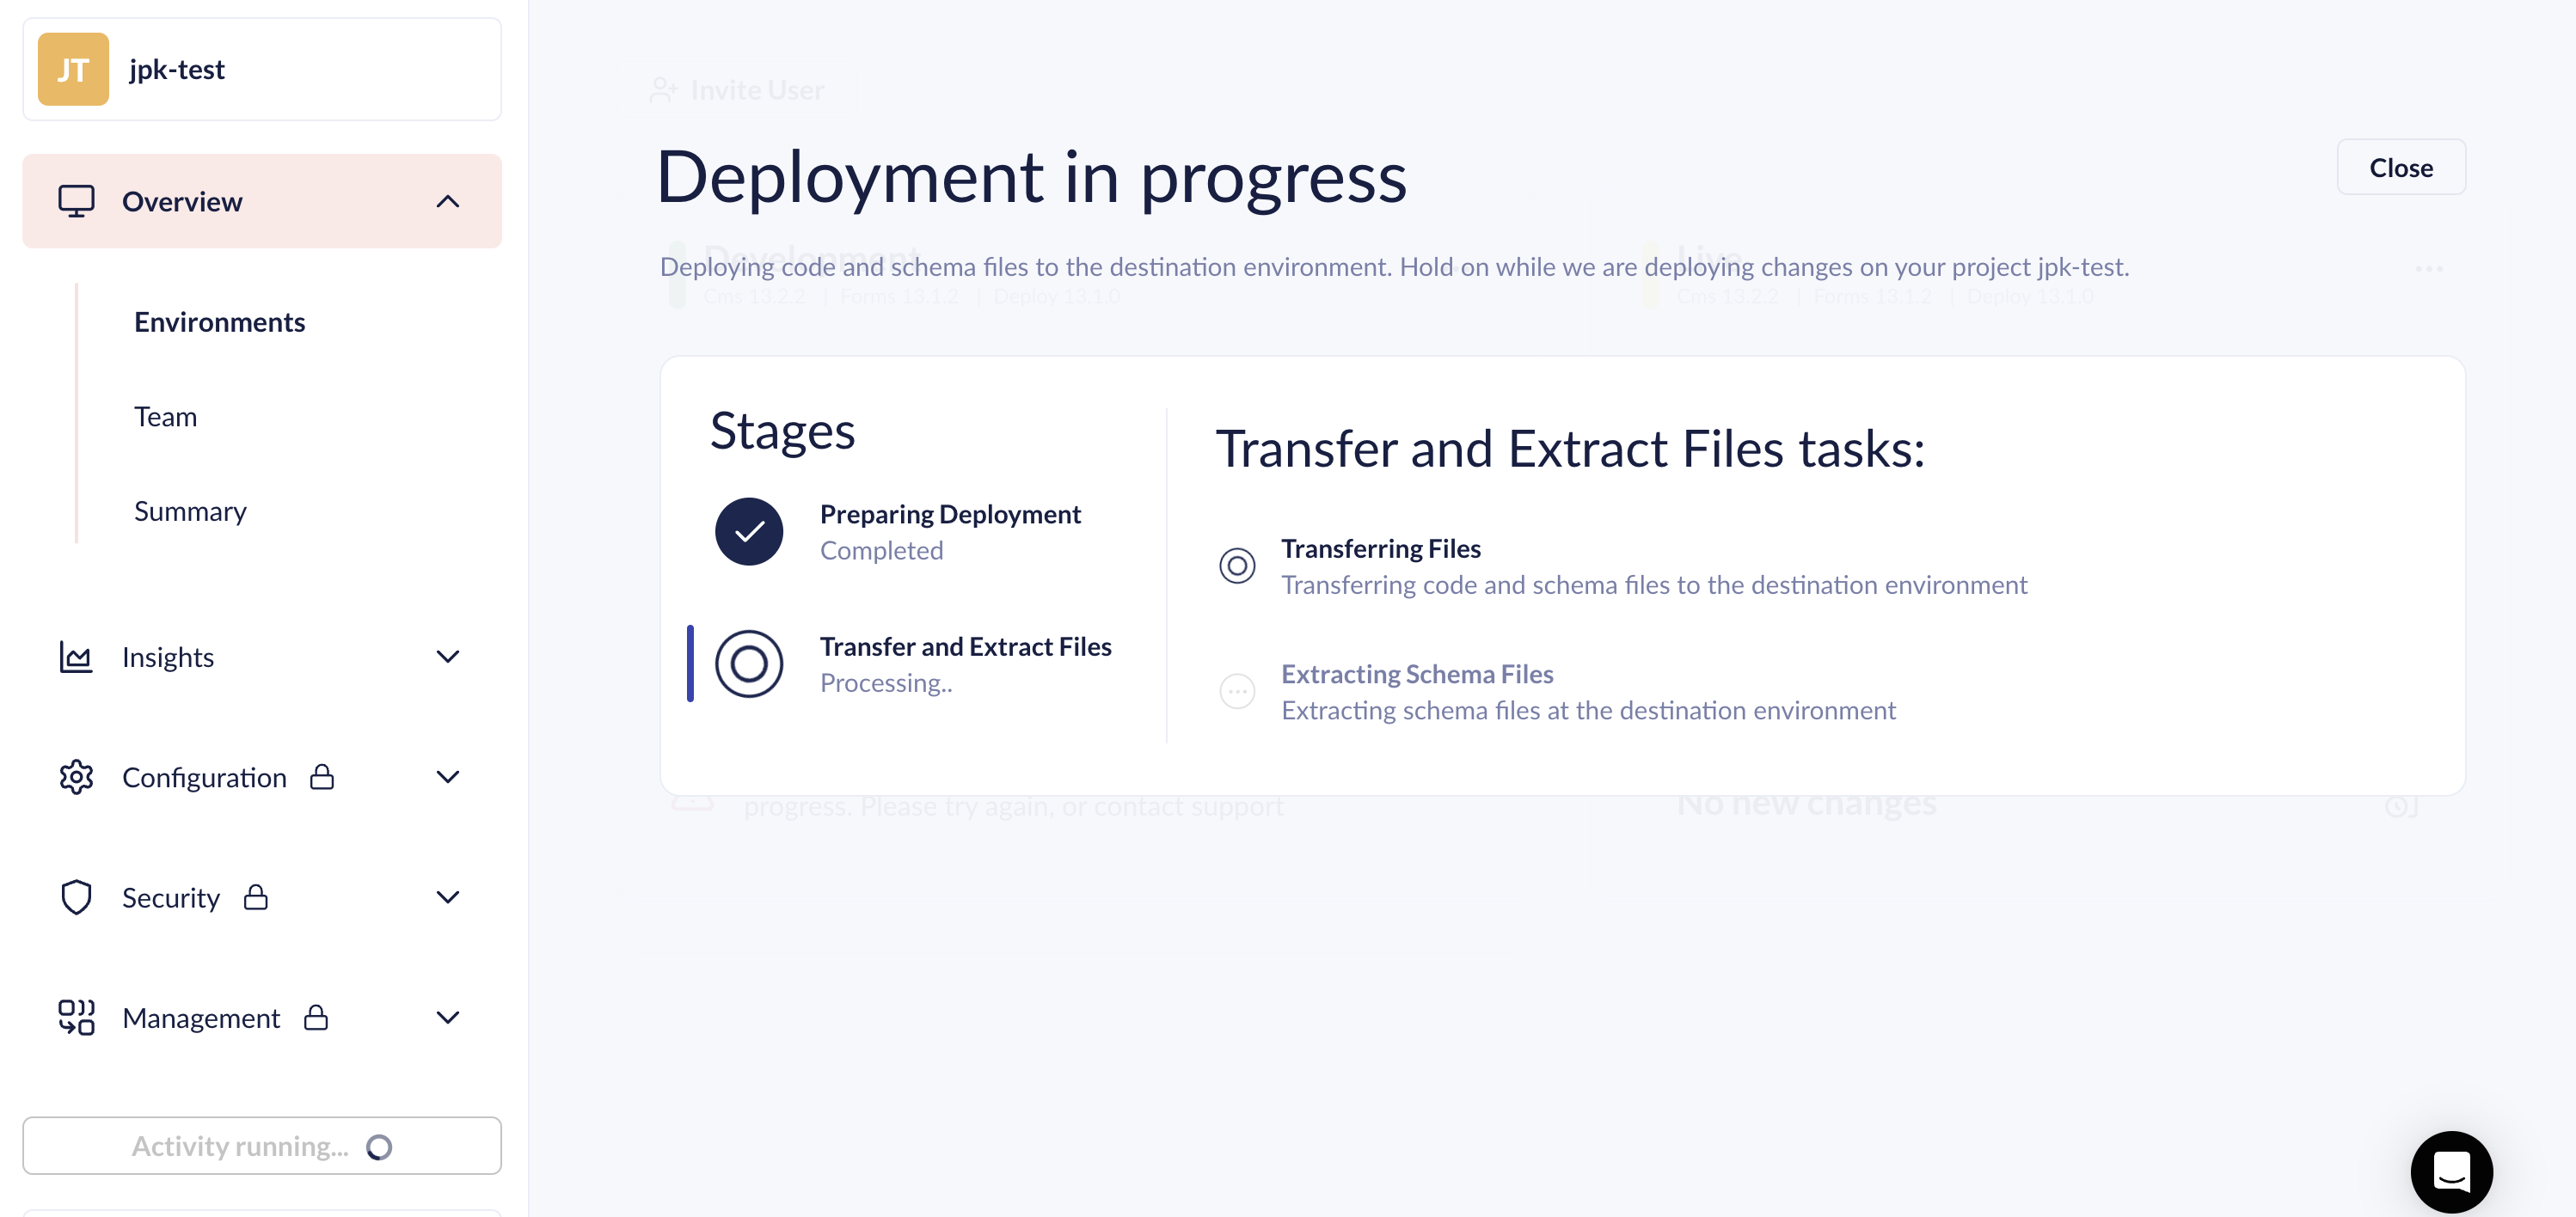Click the Transferring Files status indicator
The width and height of the screenshot is (2576, 1217).
(x=1237, y=565)
